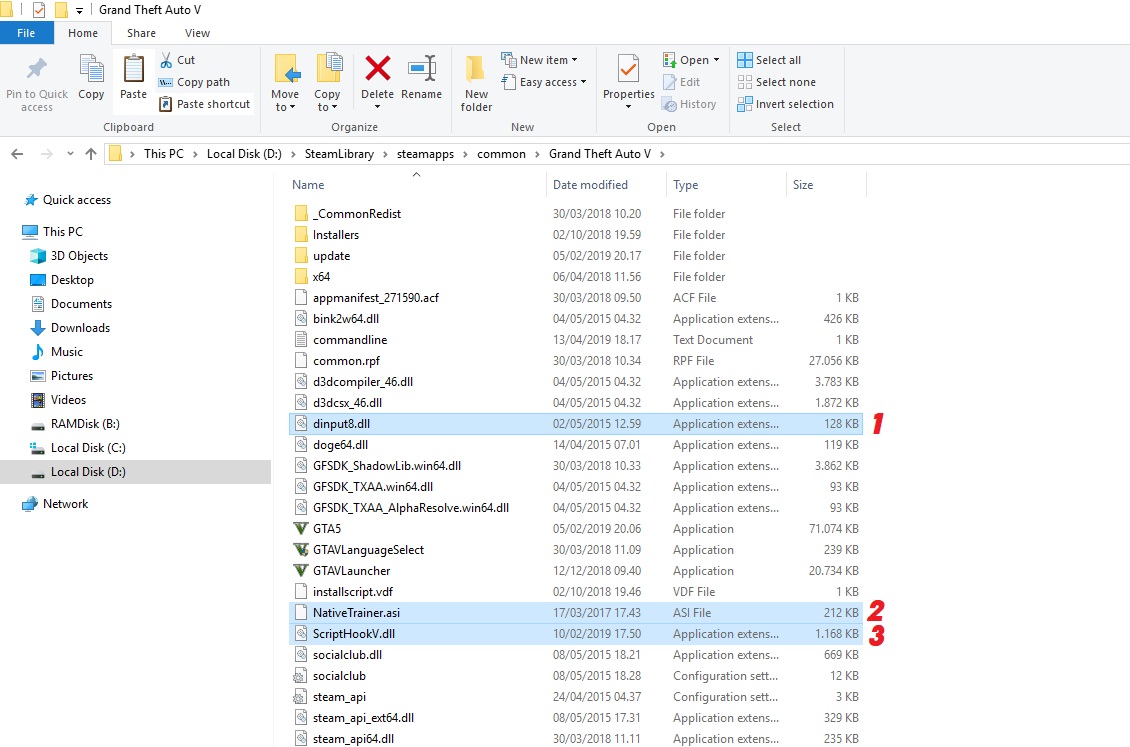Sort by the Size column
The height and width of the screenshot is (747, 1130).
click(x=803, y=185)
